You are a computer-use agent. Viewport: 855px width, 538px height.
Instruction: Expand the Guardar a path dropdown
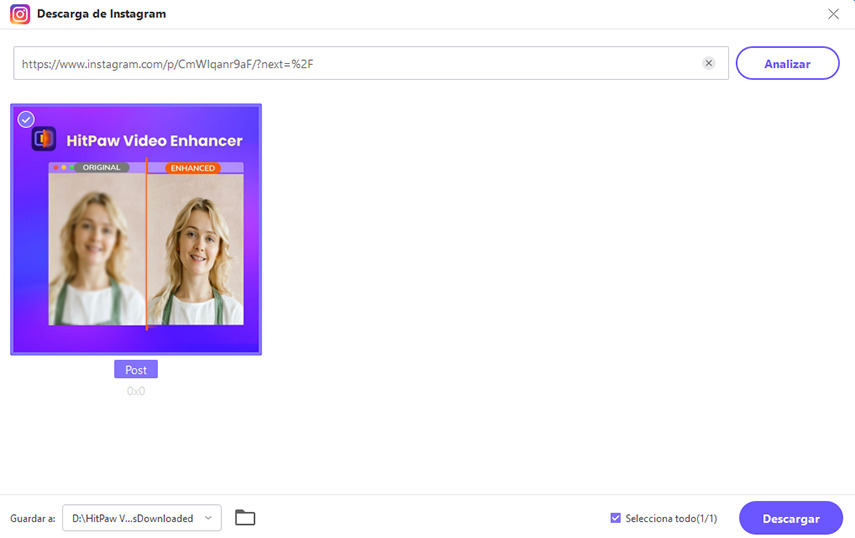(x=142, y=518)
